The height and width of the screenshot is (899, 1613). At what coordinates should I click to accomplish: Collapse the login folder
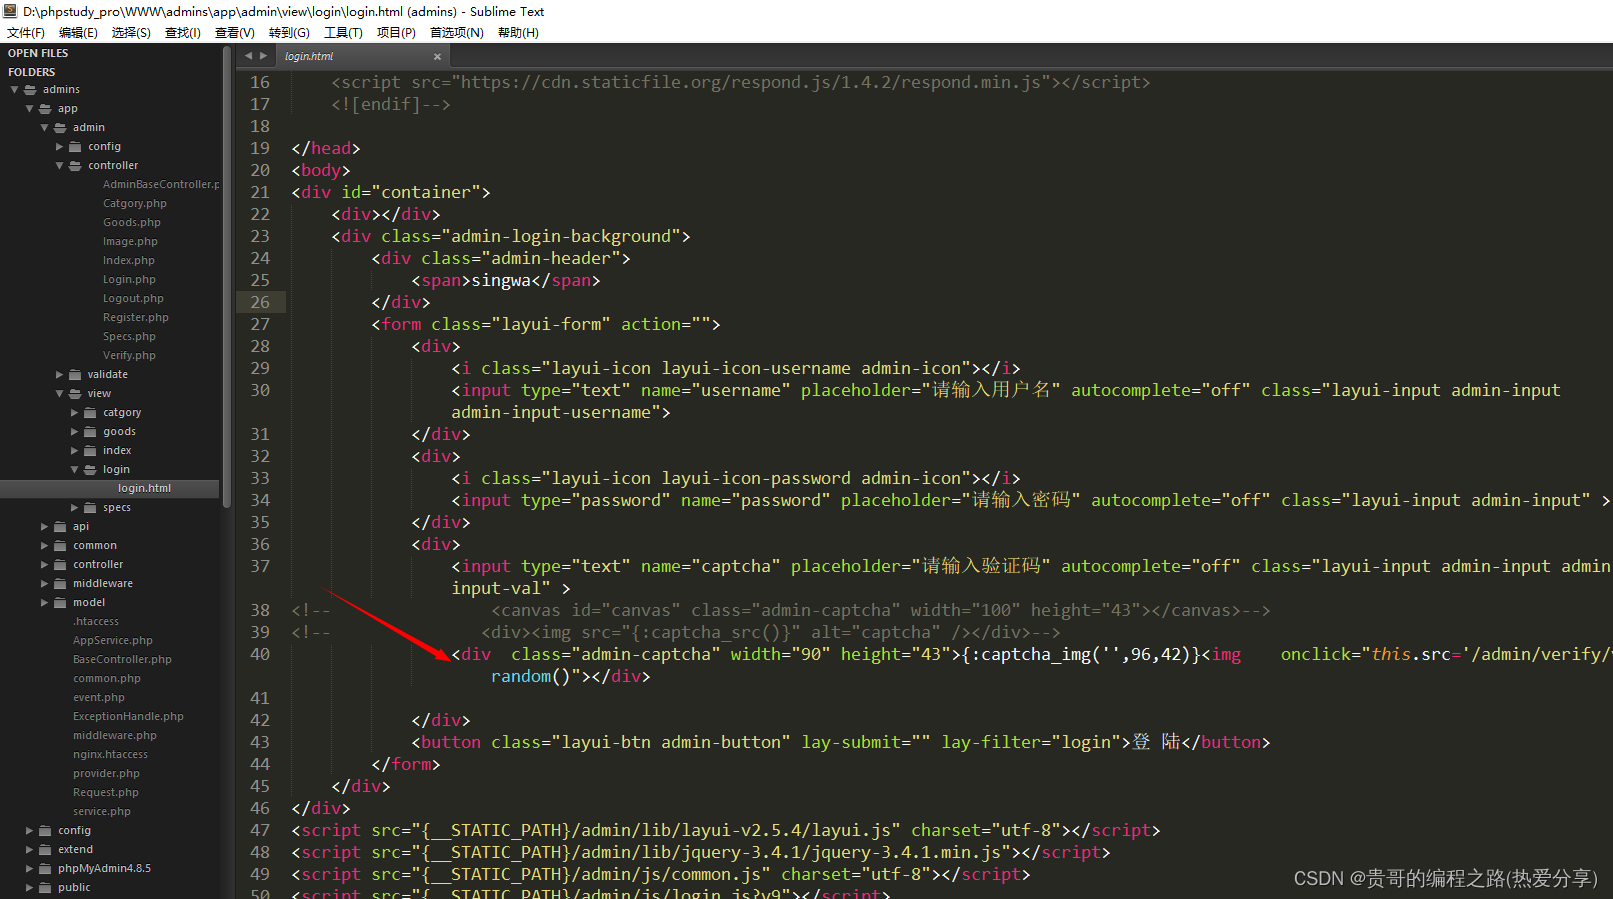(x=74, y=469)
